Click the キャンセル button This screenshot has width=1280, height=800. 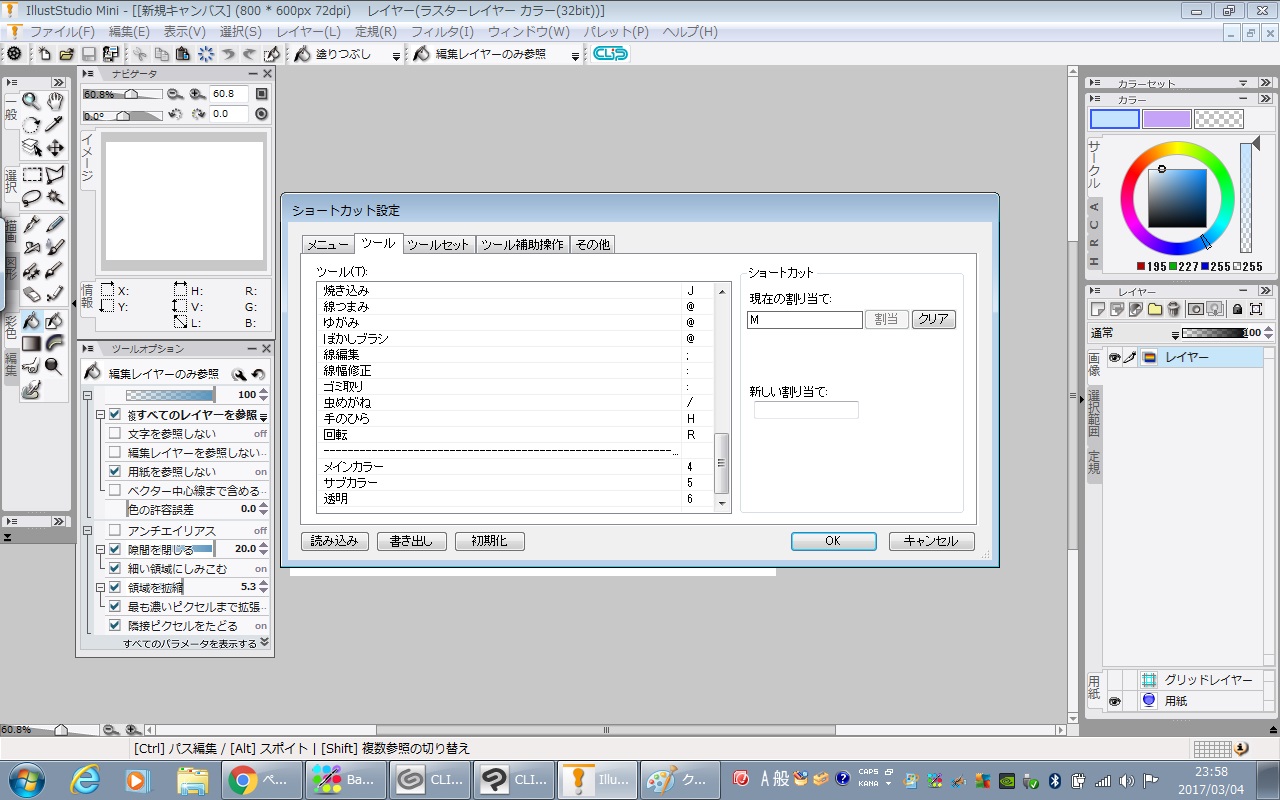pyautogui.click(x=931, y=541)
